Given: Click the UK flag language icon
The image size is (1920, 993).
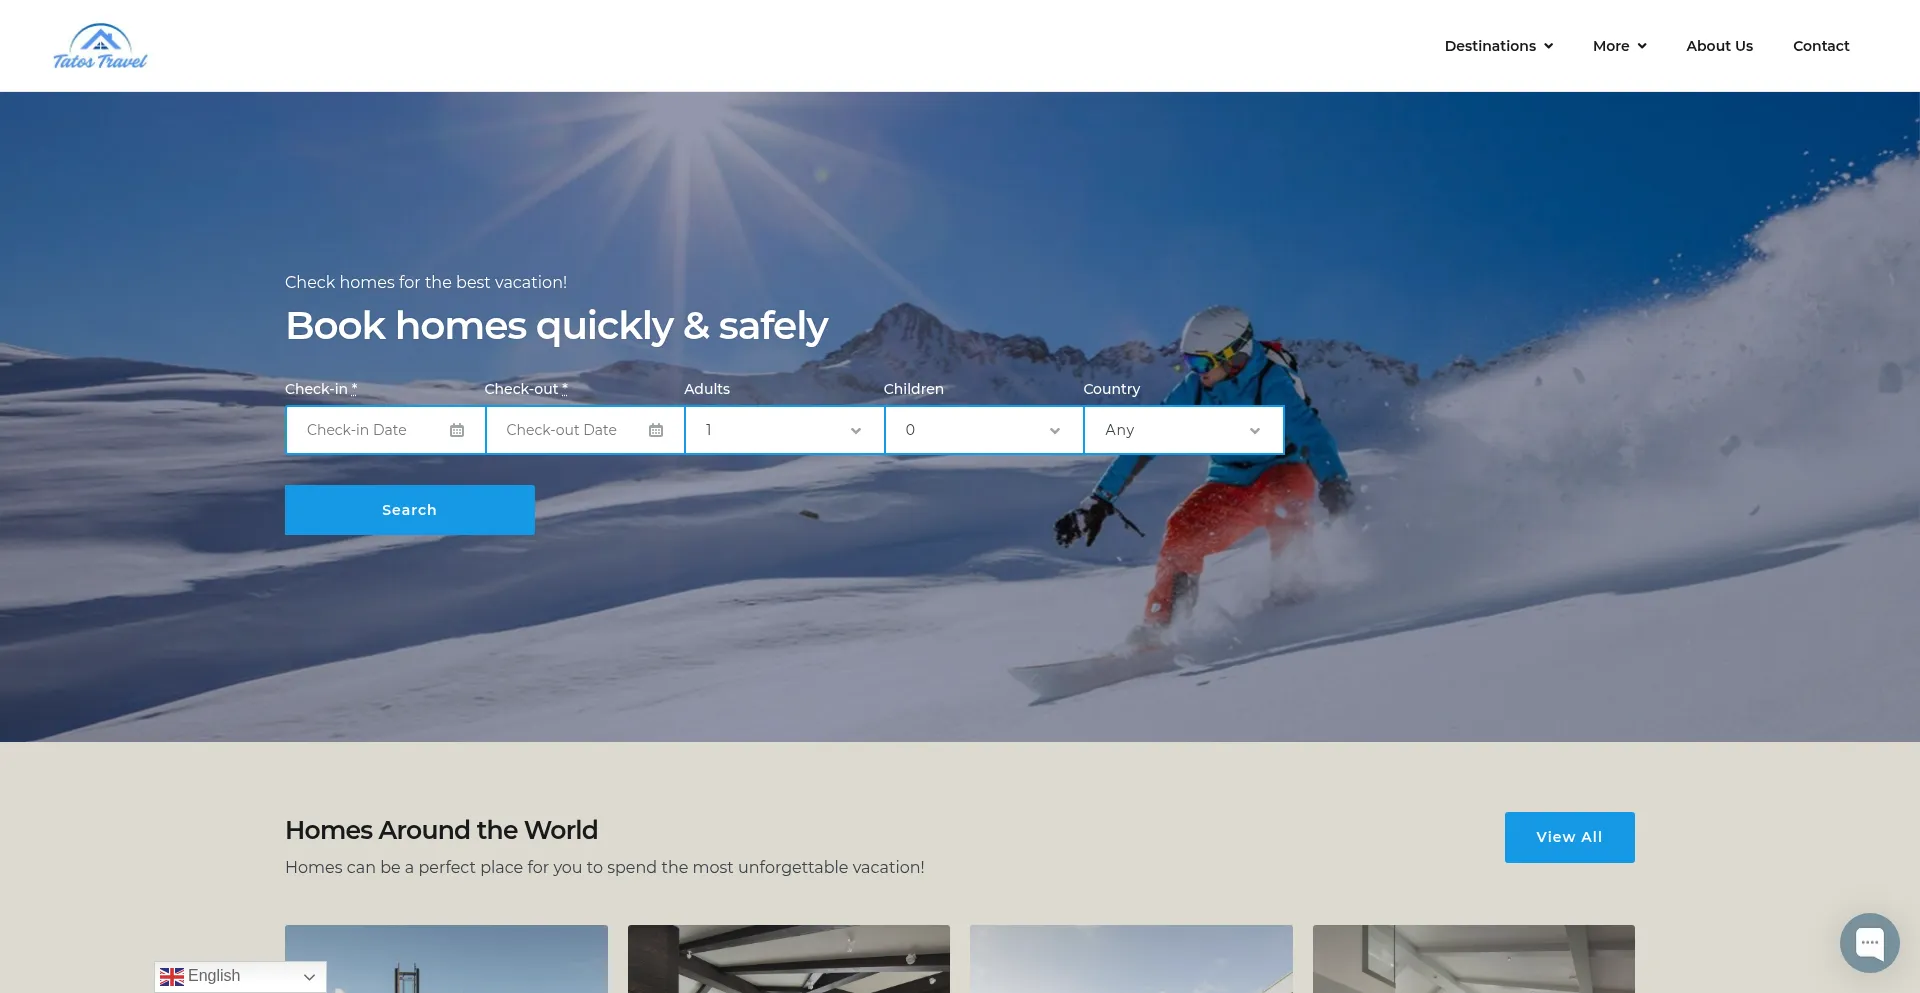Looking at the screenshot, I should pos(172,977).
